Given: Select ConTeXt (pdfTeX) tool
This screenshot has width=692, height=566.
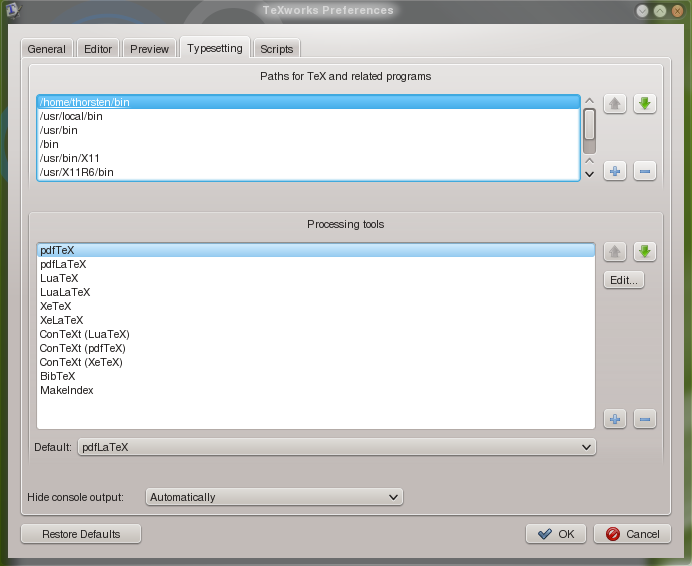Looking at the screenshot, I should 316,348.
